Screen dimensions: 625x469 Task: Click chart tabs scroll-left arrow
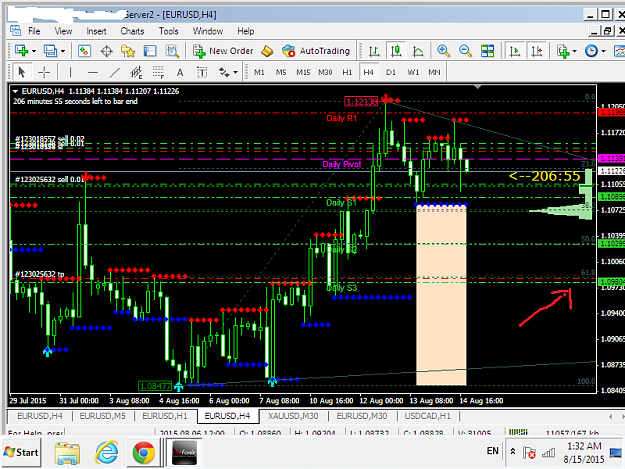click(x=610, y=416)
